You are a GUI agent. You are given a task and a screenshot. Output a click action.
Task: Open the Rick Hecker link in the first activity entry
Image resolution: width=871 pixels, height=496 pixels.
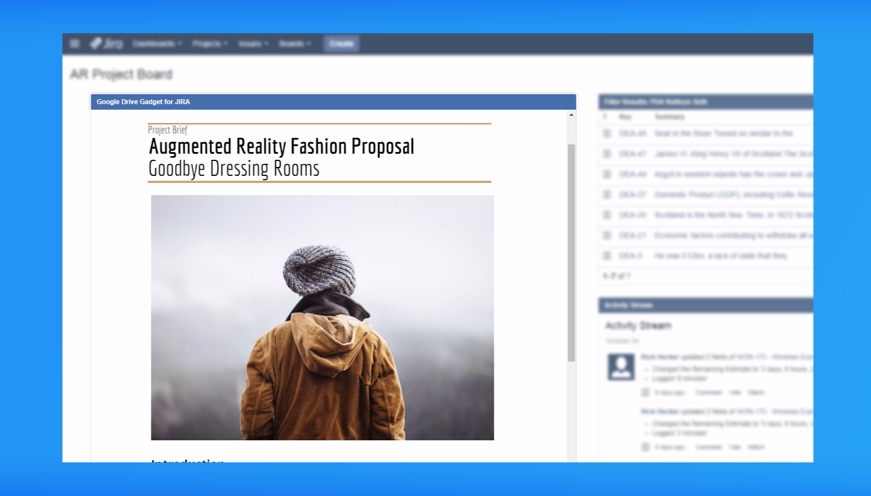pyautogui.click(x=659, y=357)
